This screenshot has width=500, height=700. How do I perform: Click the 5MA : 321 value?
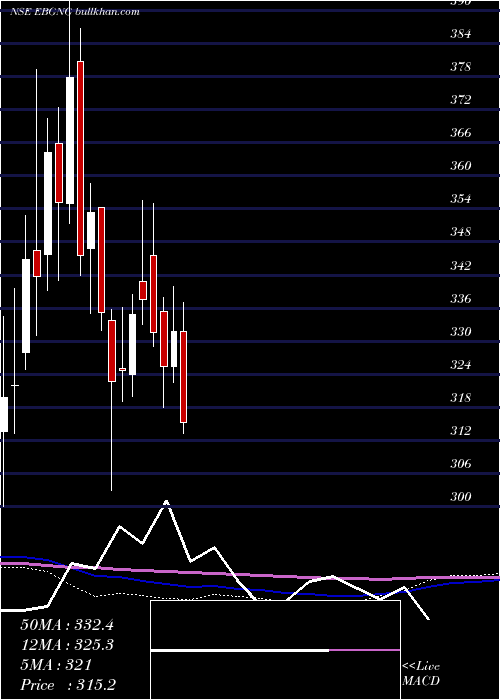(x=56, y=665)
